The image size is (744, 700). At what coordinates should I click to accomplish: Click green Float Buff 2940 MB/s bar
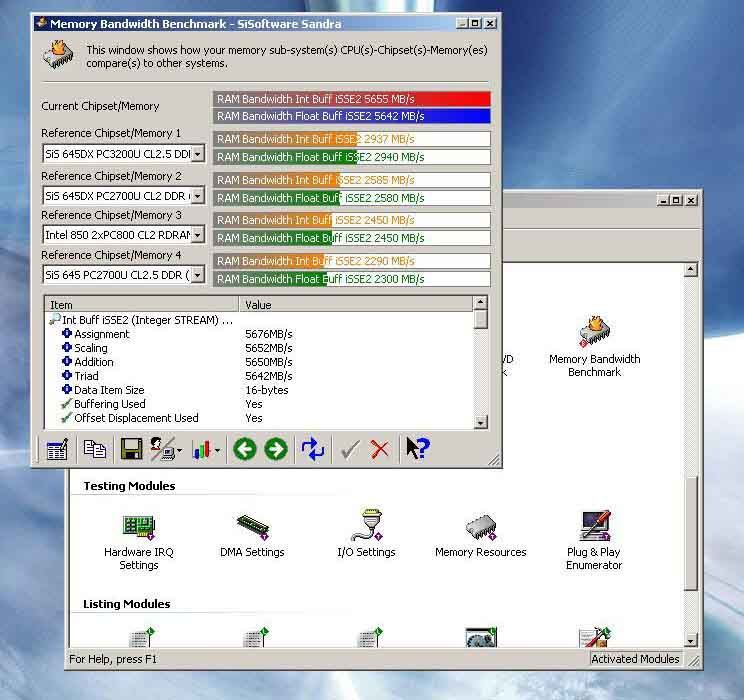(x=352, y=157)
